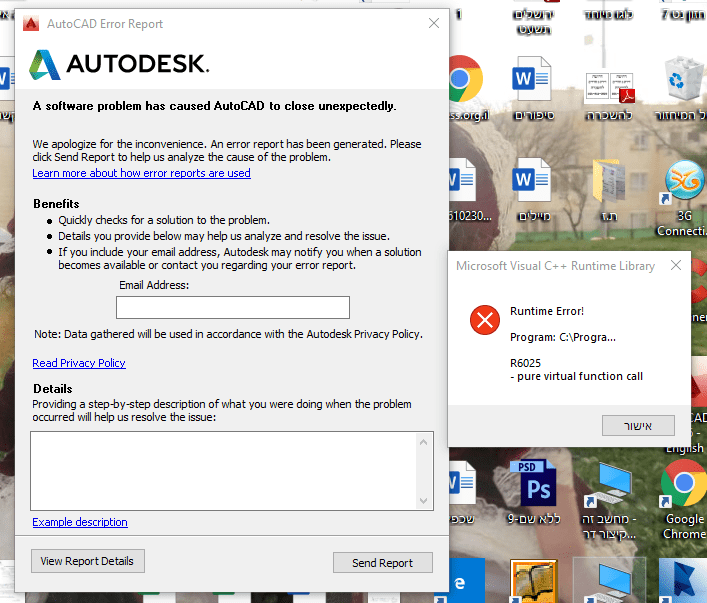The height and width of the screenshot is (603, 707).
Task: Open 'Learn more about how error reports are used'
Action: click(x=141, y=173)
